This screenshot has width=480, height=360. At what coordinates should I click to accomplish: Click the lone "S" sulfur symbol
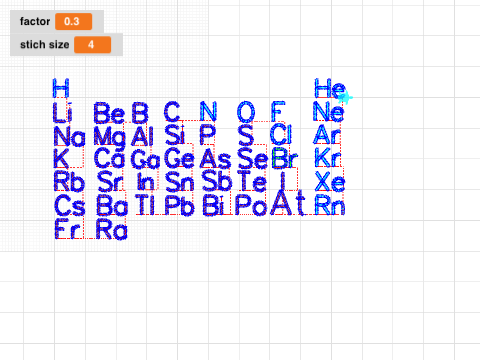pyautogui.click(x=246, y=135)
